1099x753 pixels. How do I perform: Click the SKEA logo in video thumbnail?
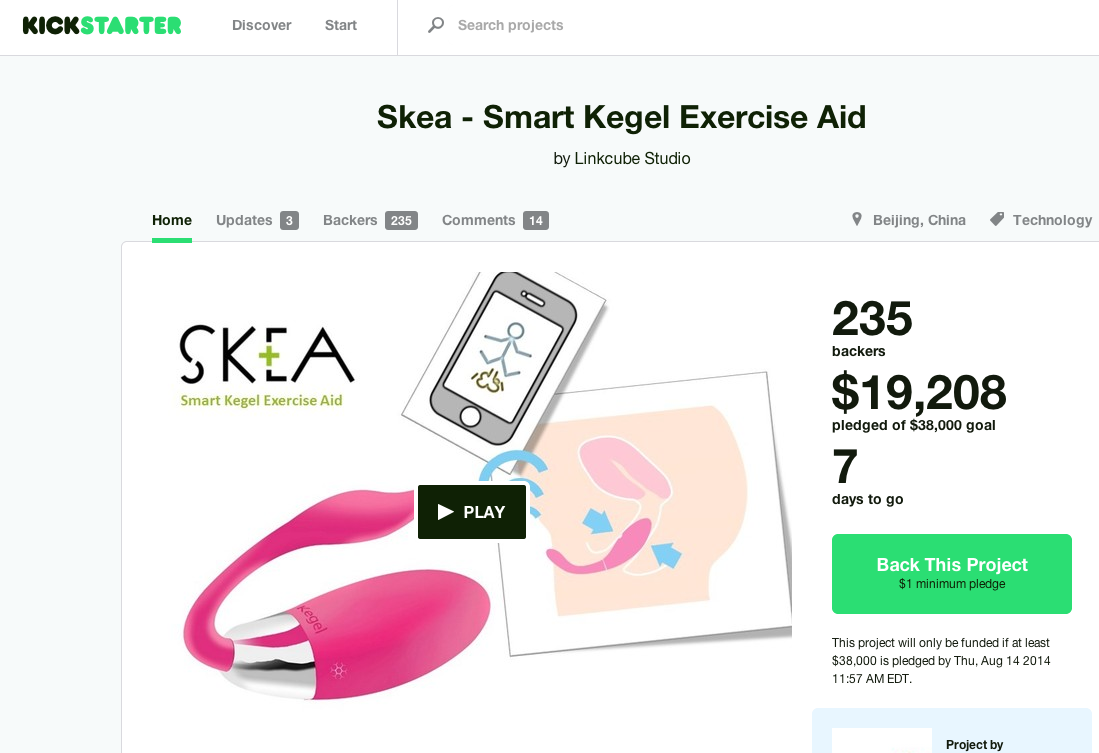click(266, 366)
